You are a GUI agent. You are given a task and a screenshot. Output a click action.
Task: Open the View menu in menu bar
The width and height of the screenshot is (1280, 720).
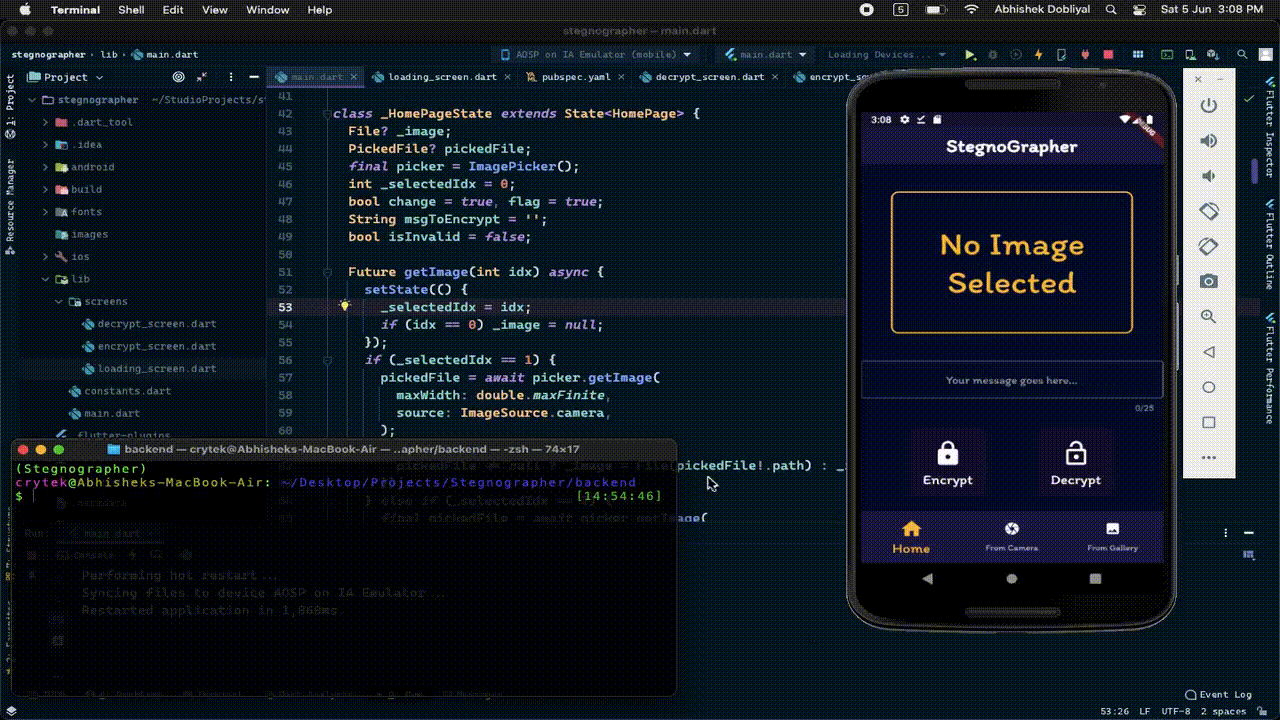tap(215, 10)
